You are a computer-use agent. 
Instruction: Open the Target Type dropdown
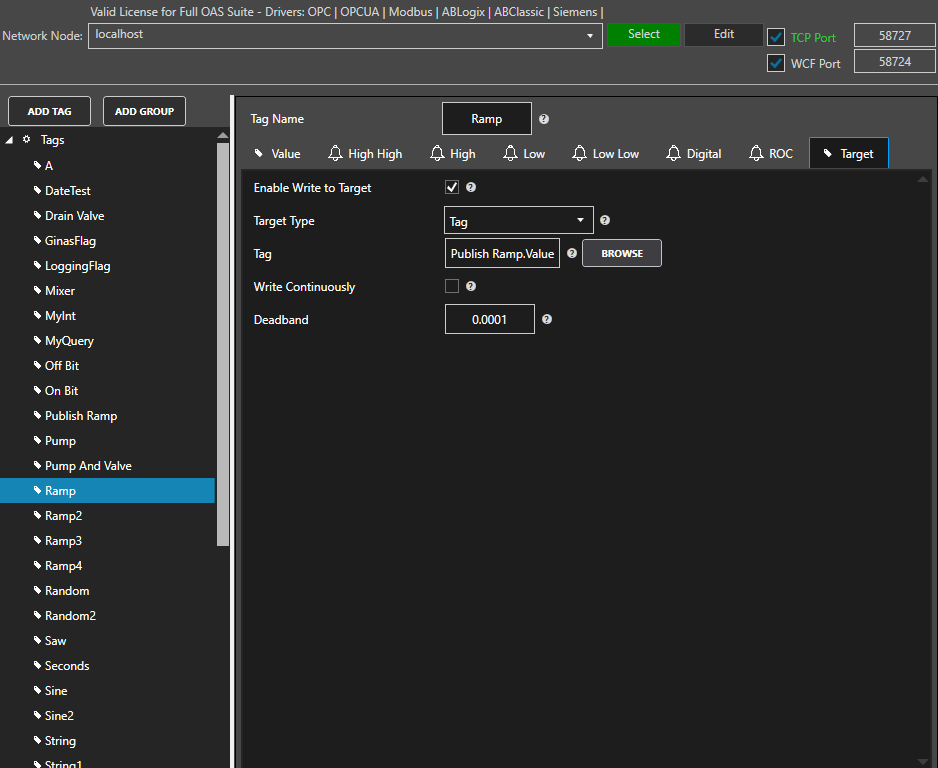click(518, 221)
